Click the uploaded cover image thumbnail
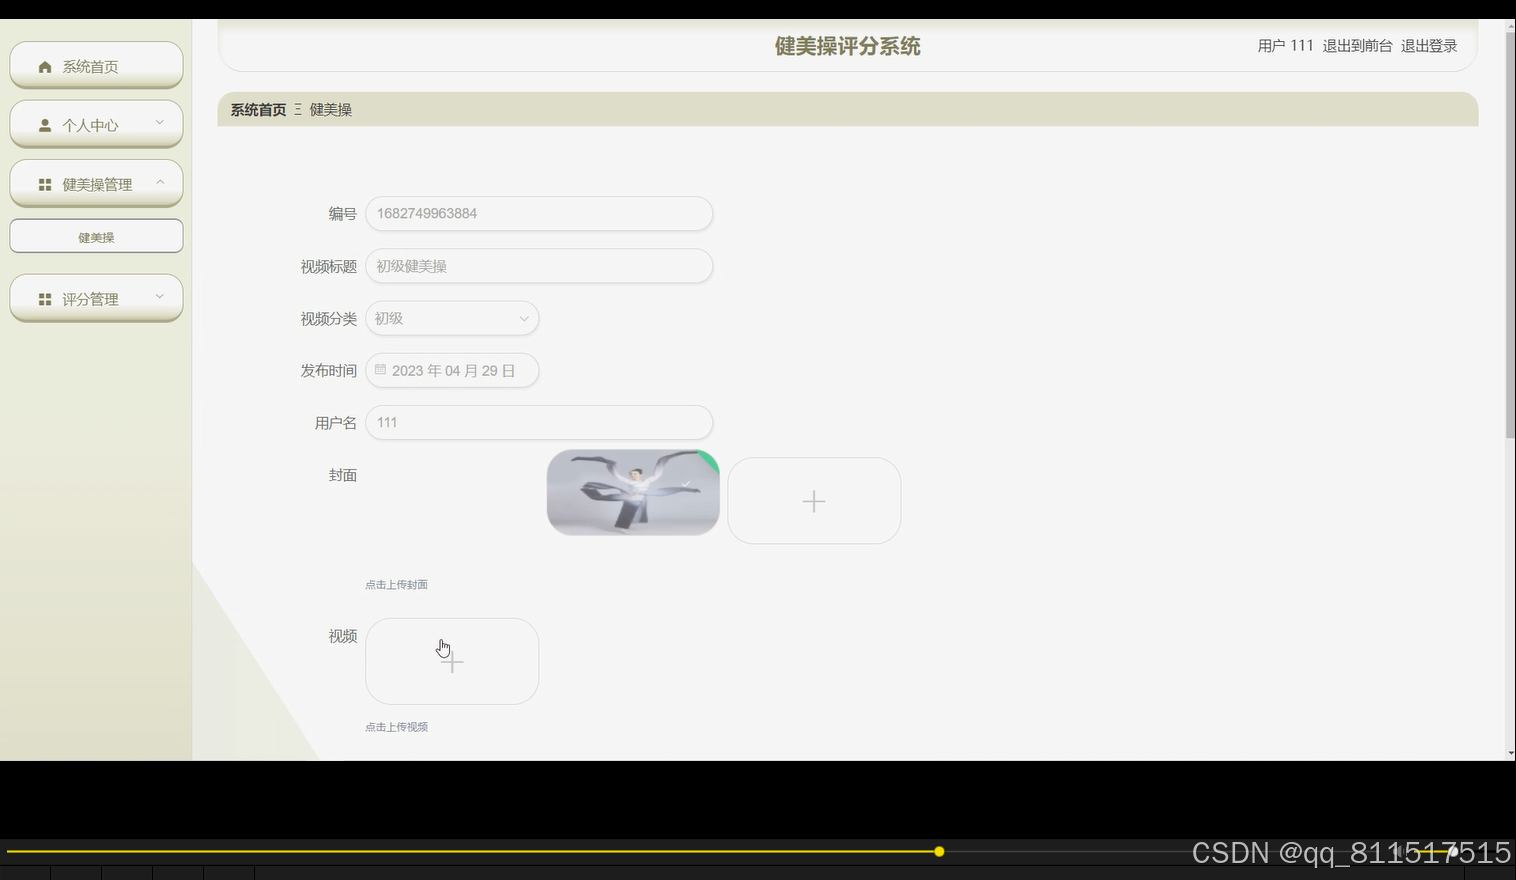 pos(632,492)
